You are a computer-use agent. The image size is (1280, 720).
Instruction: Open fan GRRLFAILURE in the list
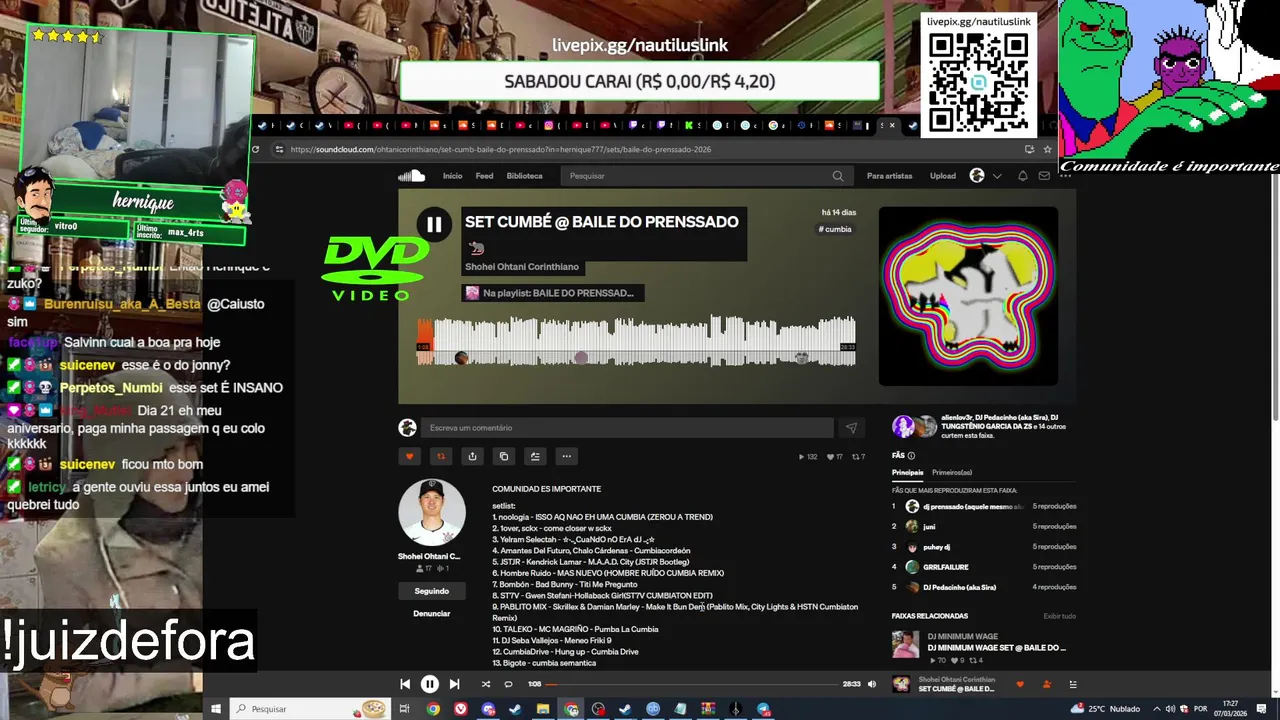point(944,567)
